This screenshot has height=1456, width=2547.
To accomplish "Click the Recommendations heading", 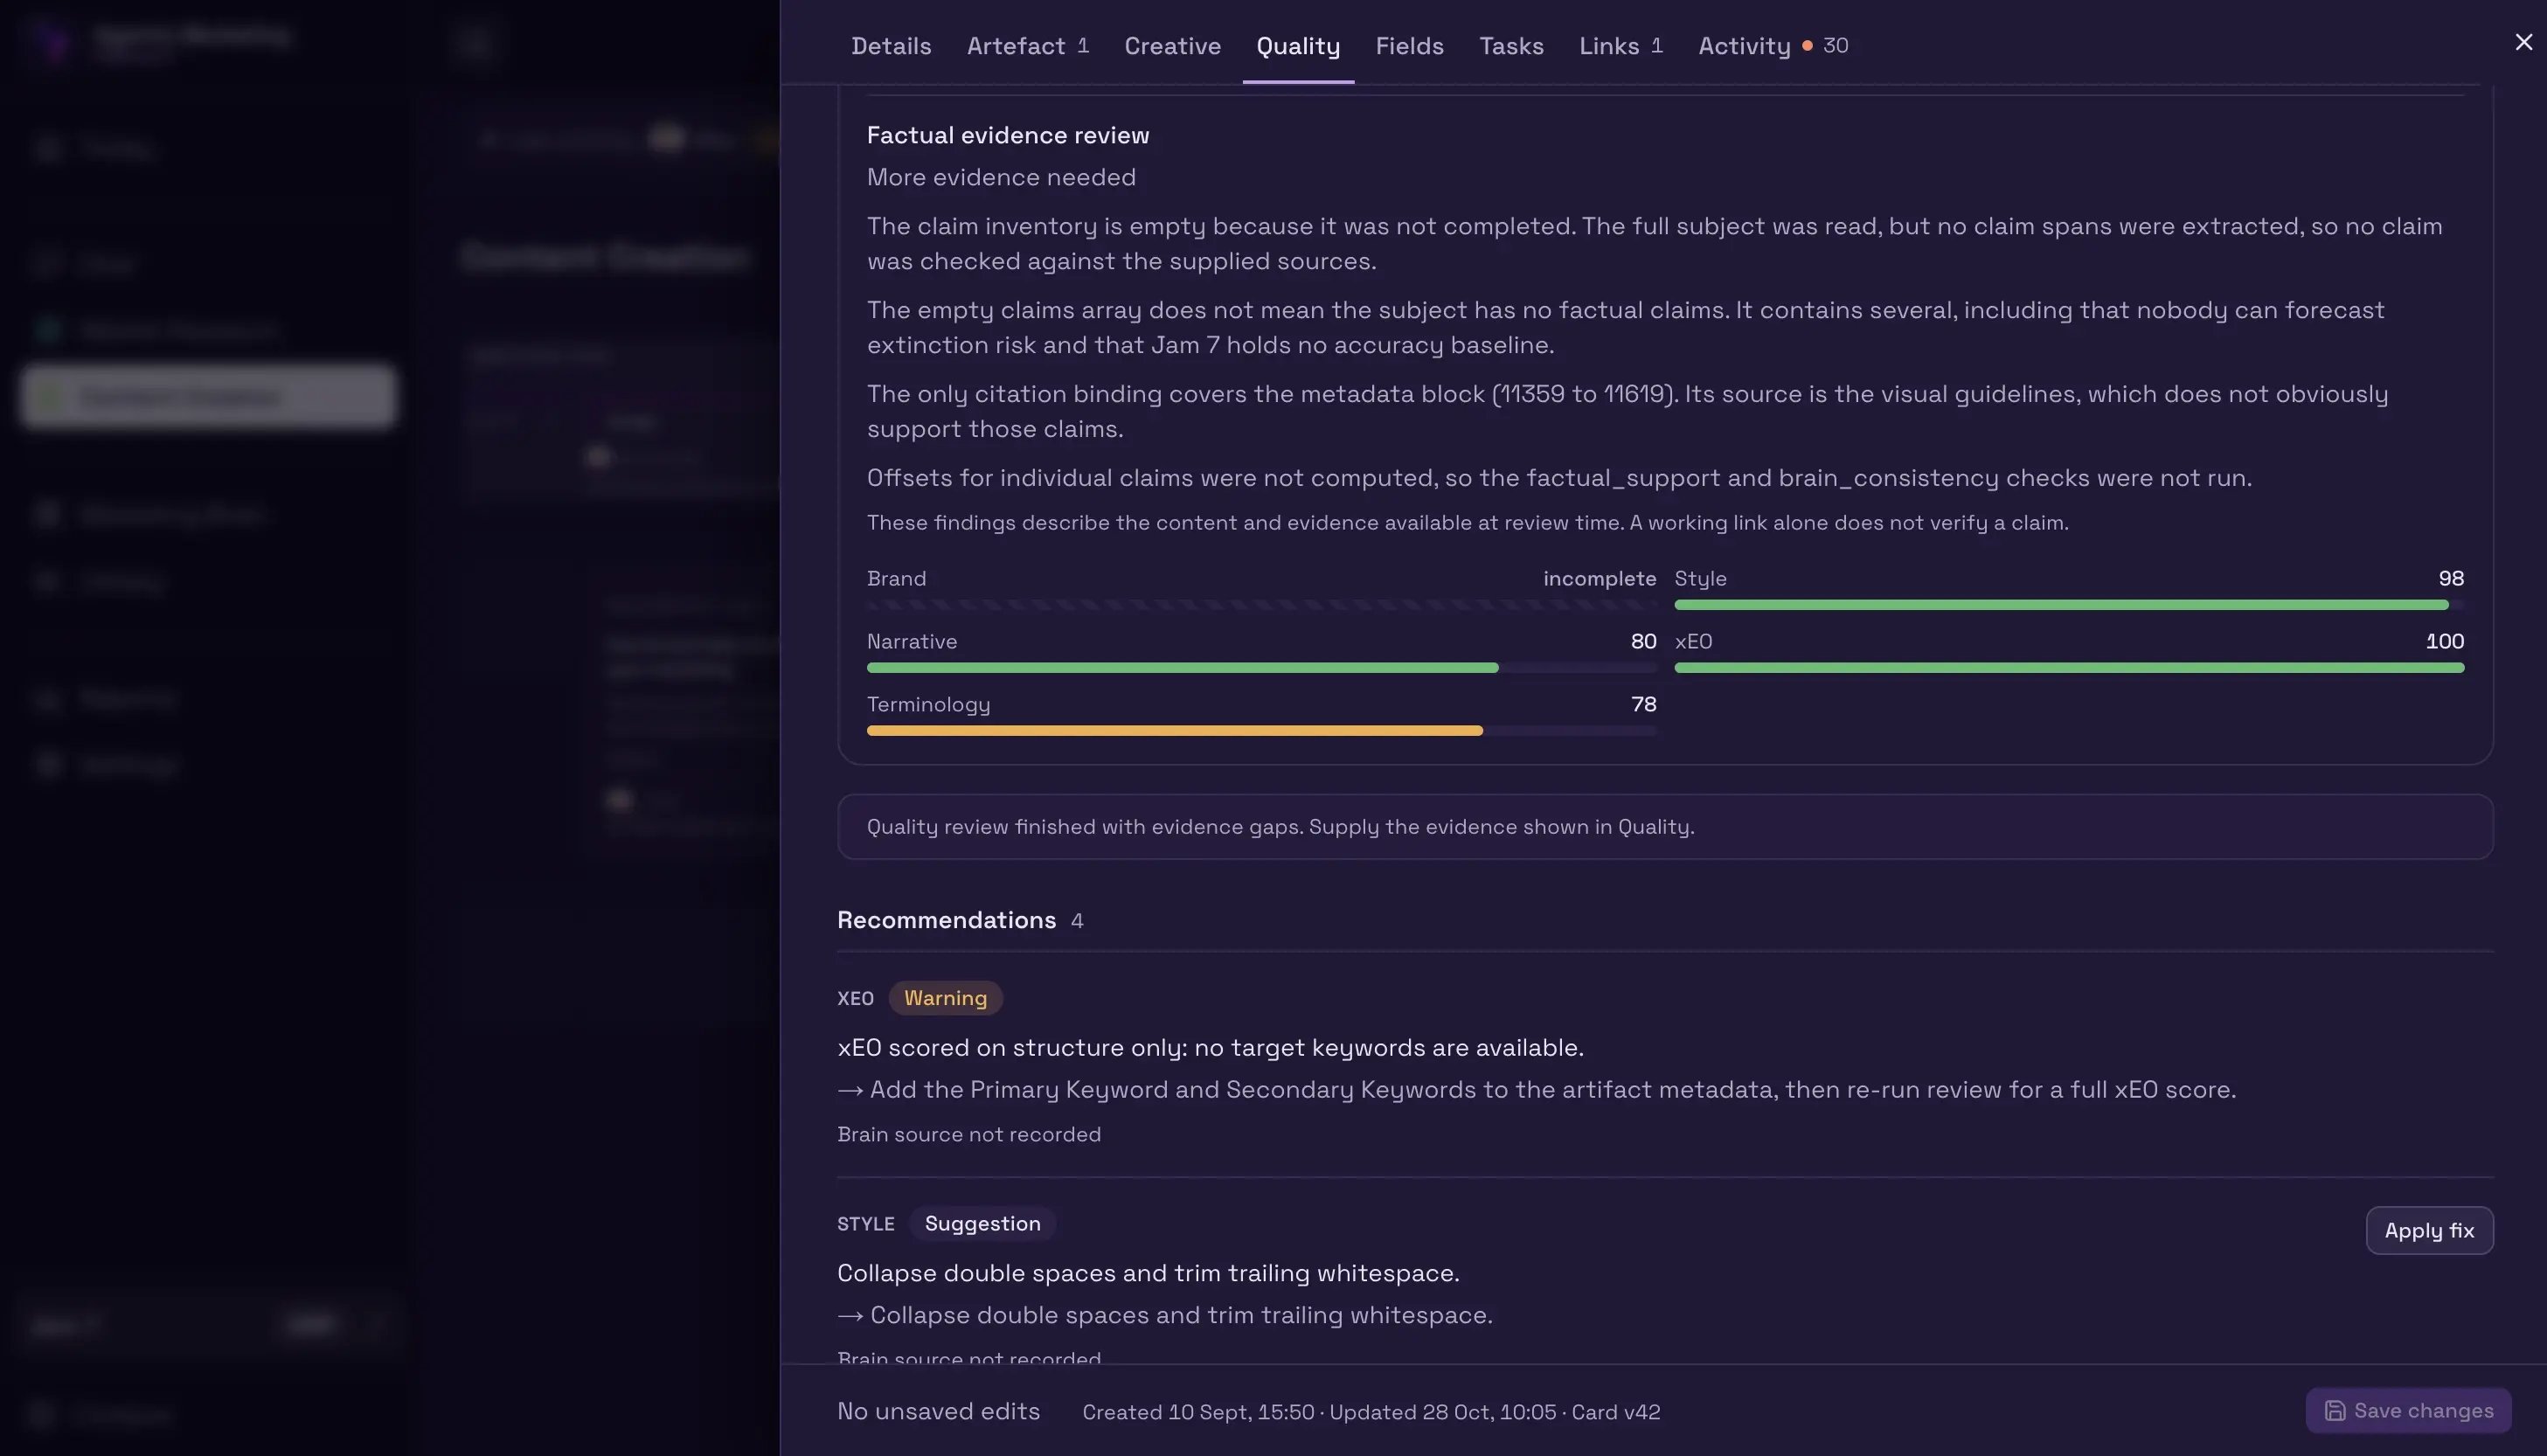I will click(946, 920).
